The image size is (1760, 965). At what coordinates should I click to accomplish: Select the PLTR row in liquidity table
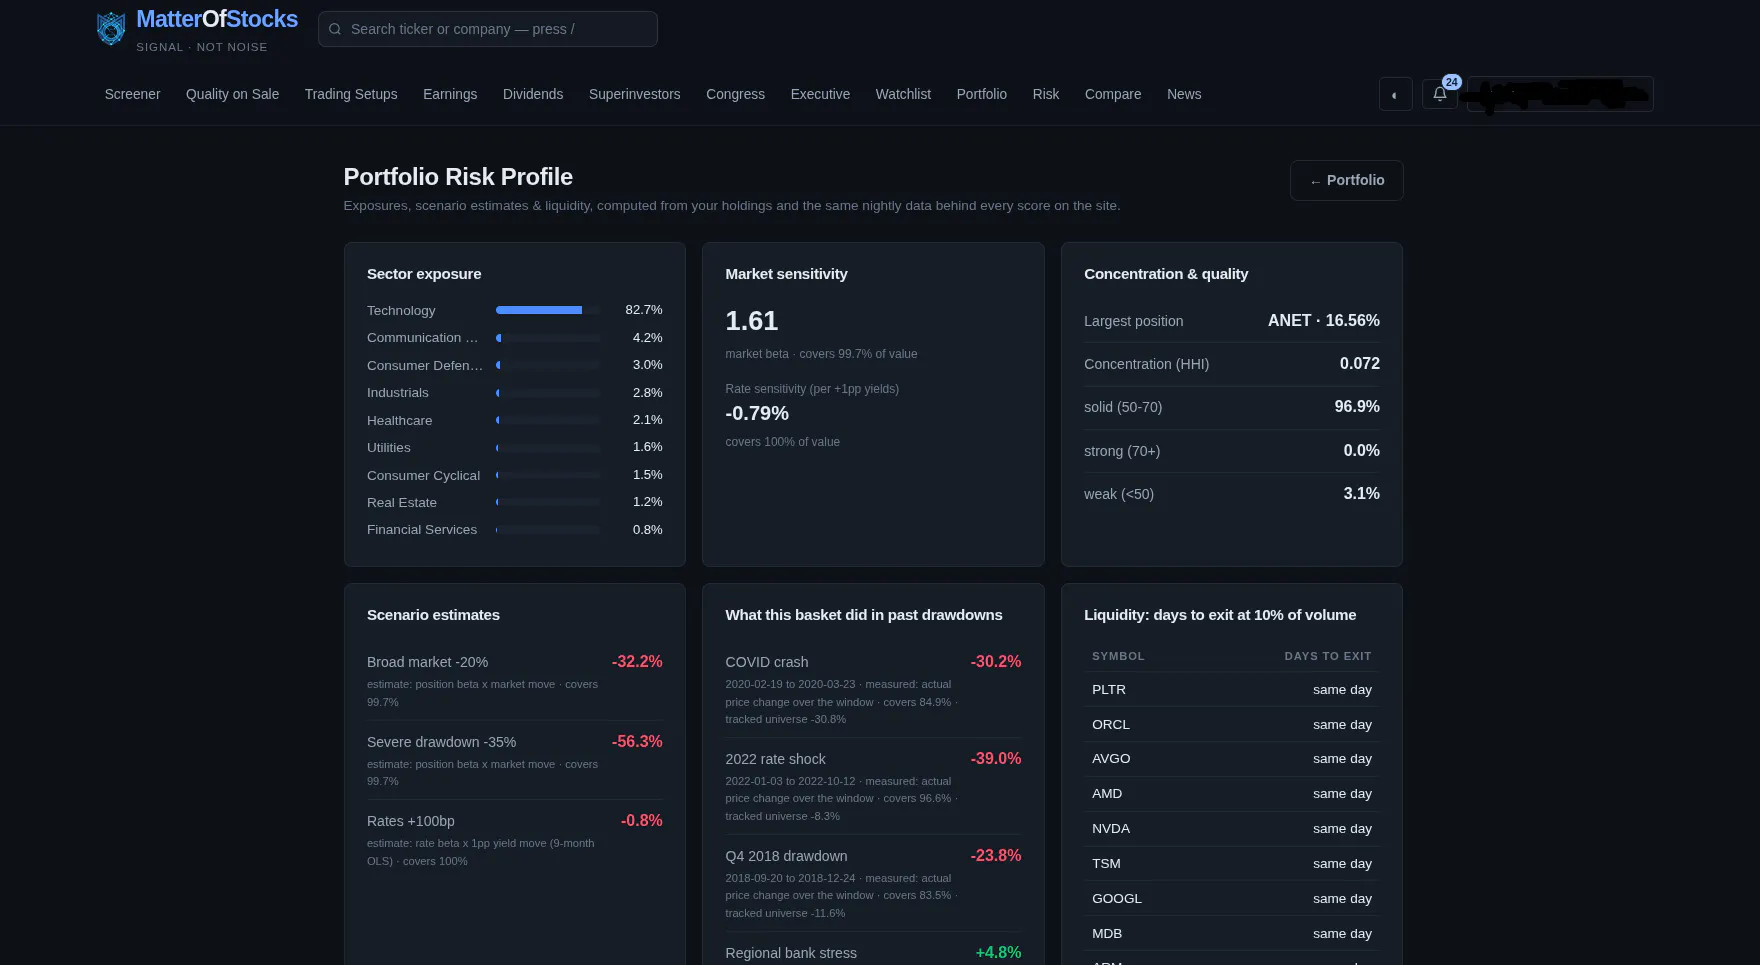(x=1232, y=690)
